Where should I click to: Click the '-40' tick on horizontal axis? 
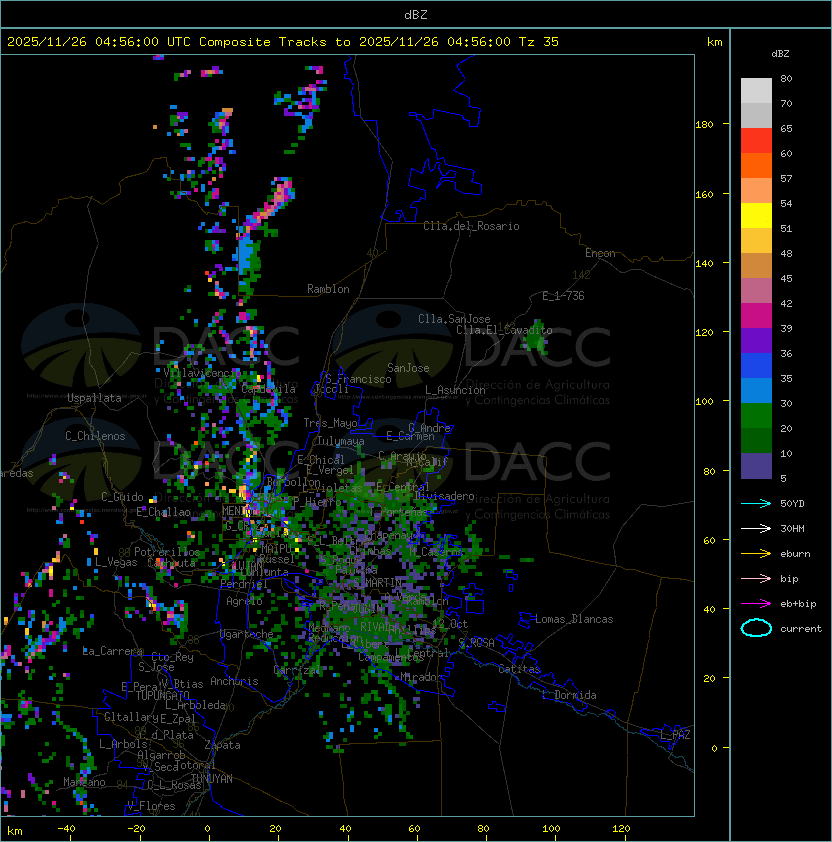point(67,829)
